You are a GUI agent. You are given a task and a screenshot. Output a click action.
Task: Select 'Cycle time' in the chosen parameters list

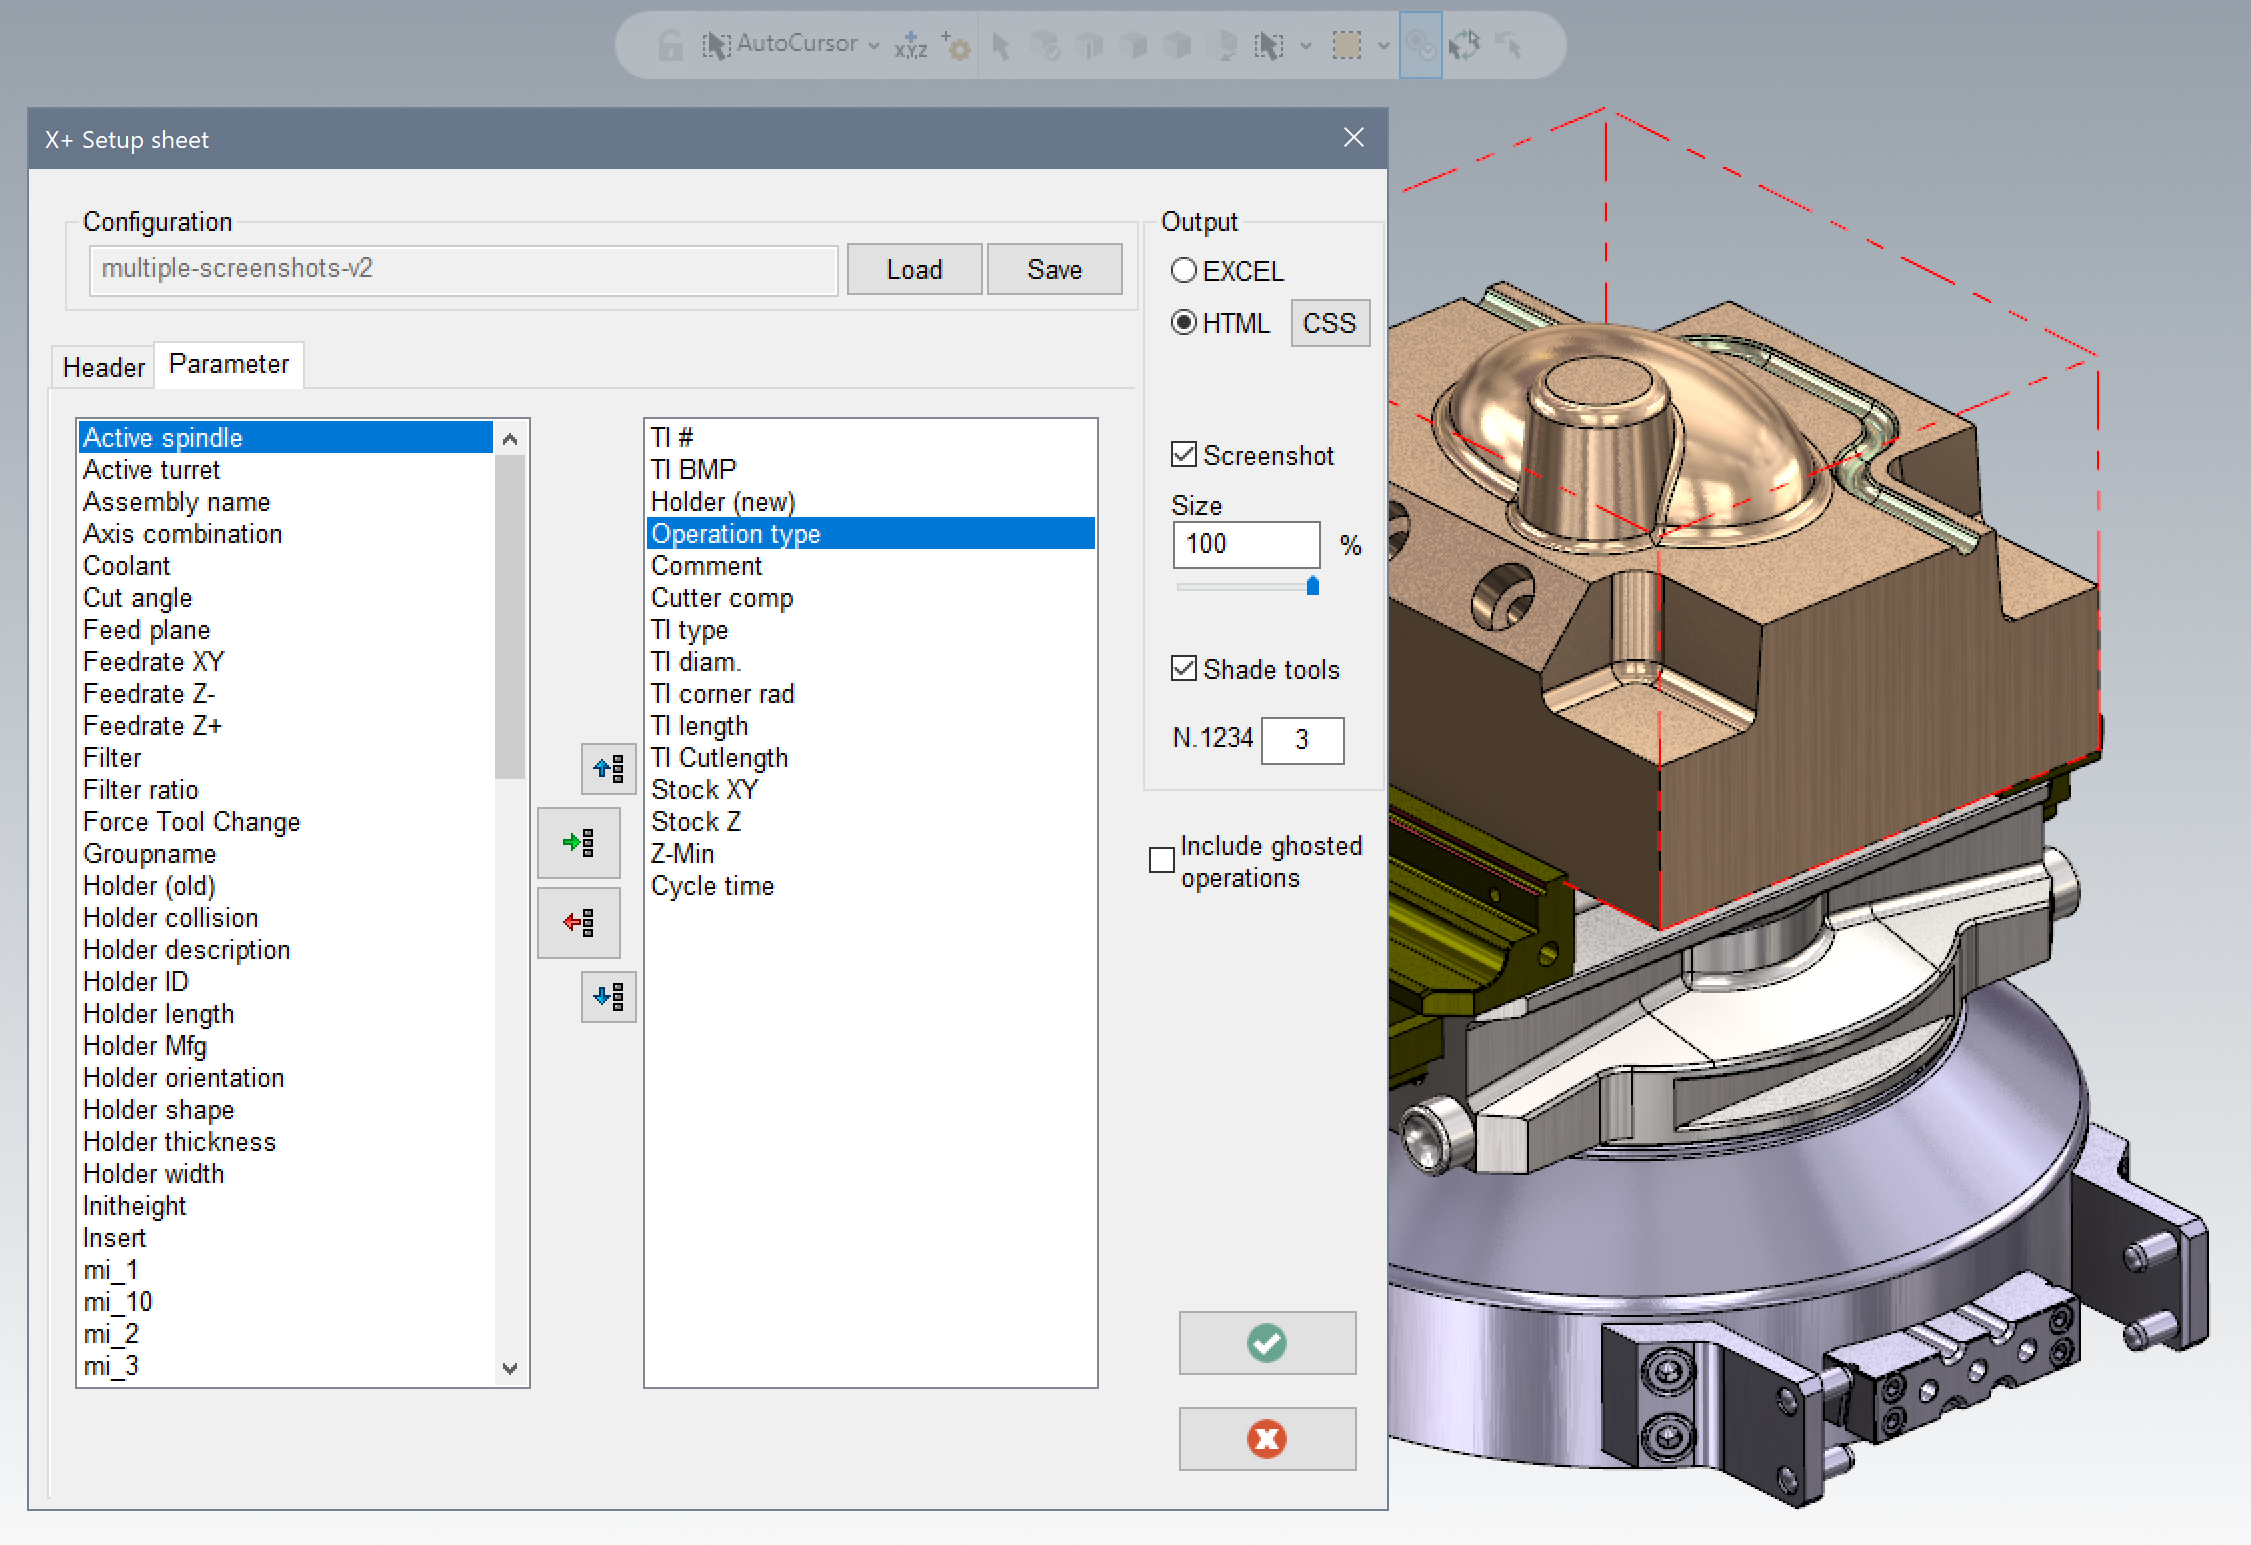[870, 886]
